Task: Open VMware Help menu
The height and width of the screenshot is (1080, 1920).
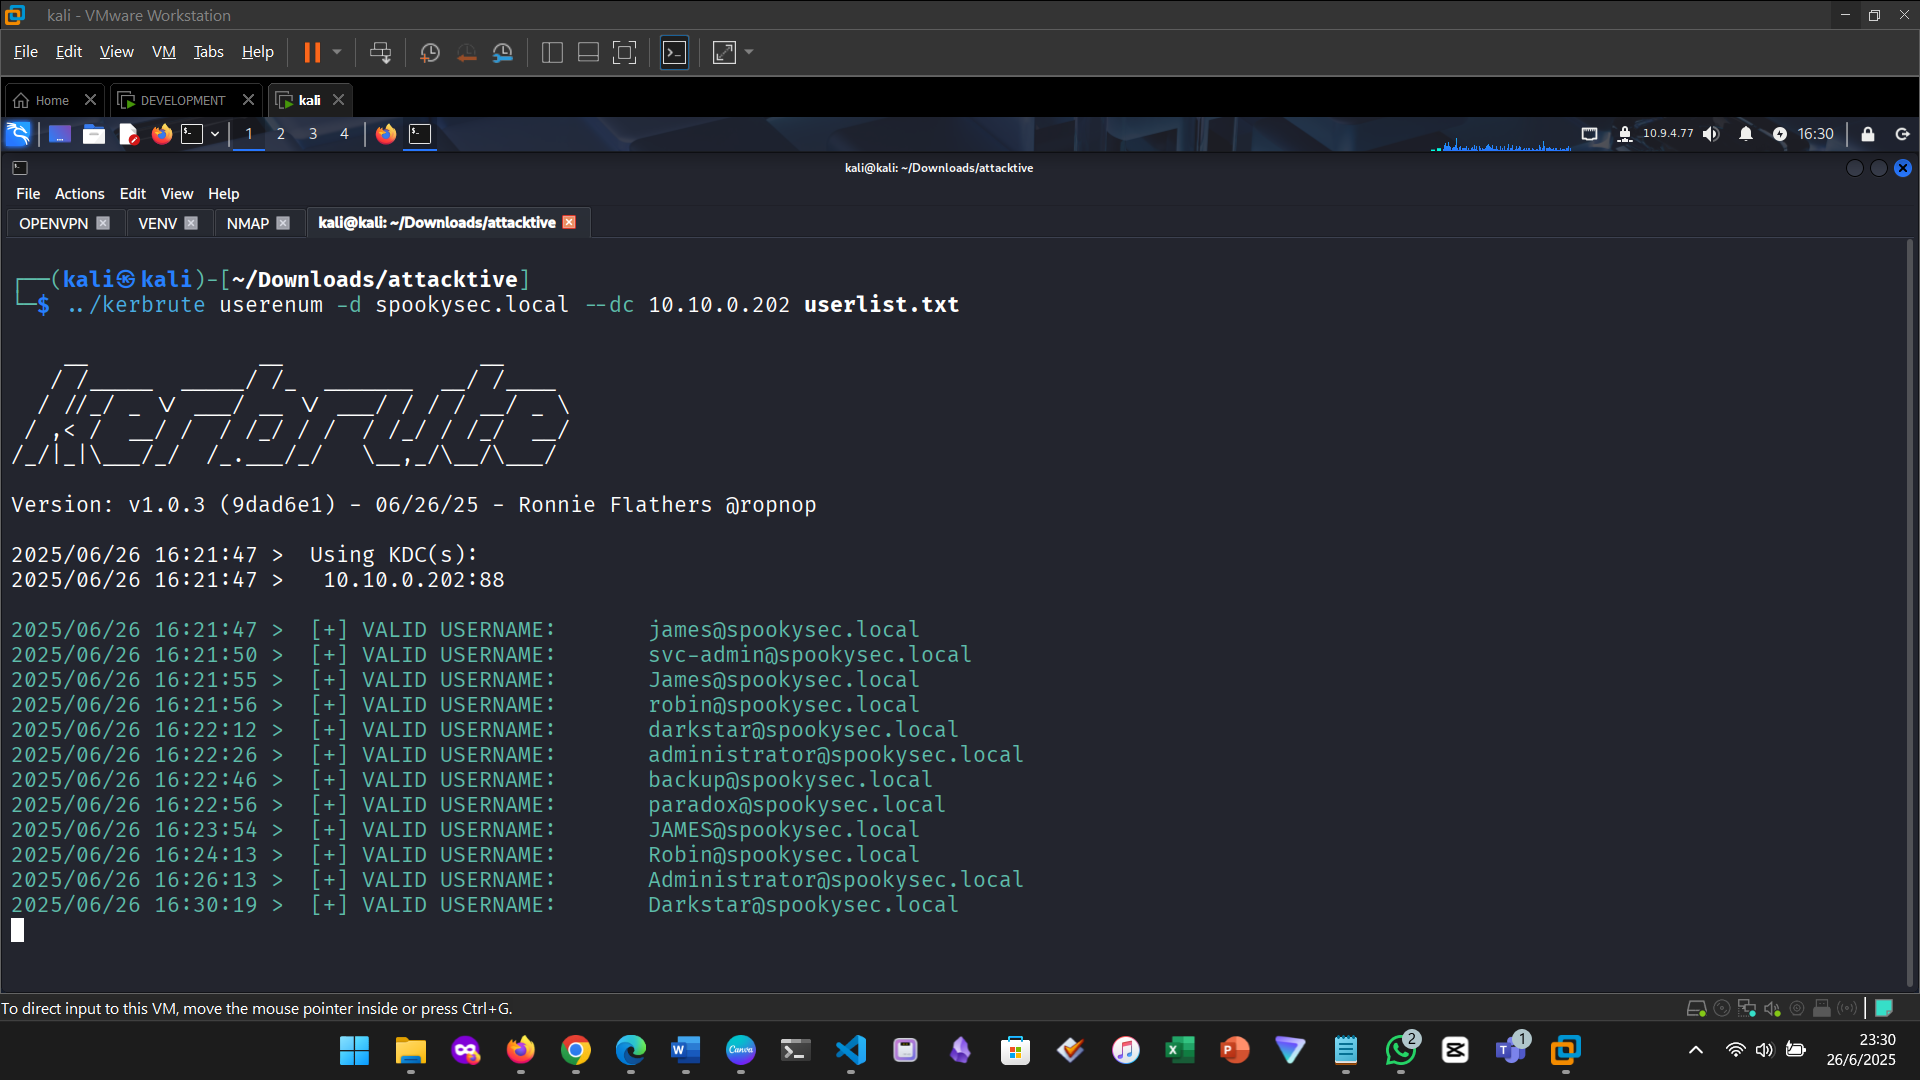Action: tap(257, 52)
